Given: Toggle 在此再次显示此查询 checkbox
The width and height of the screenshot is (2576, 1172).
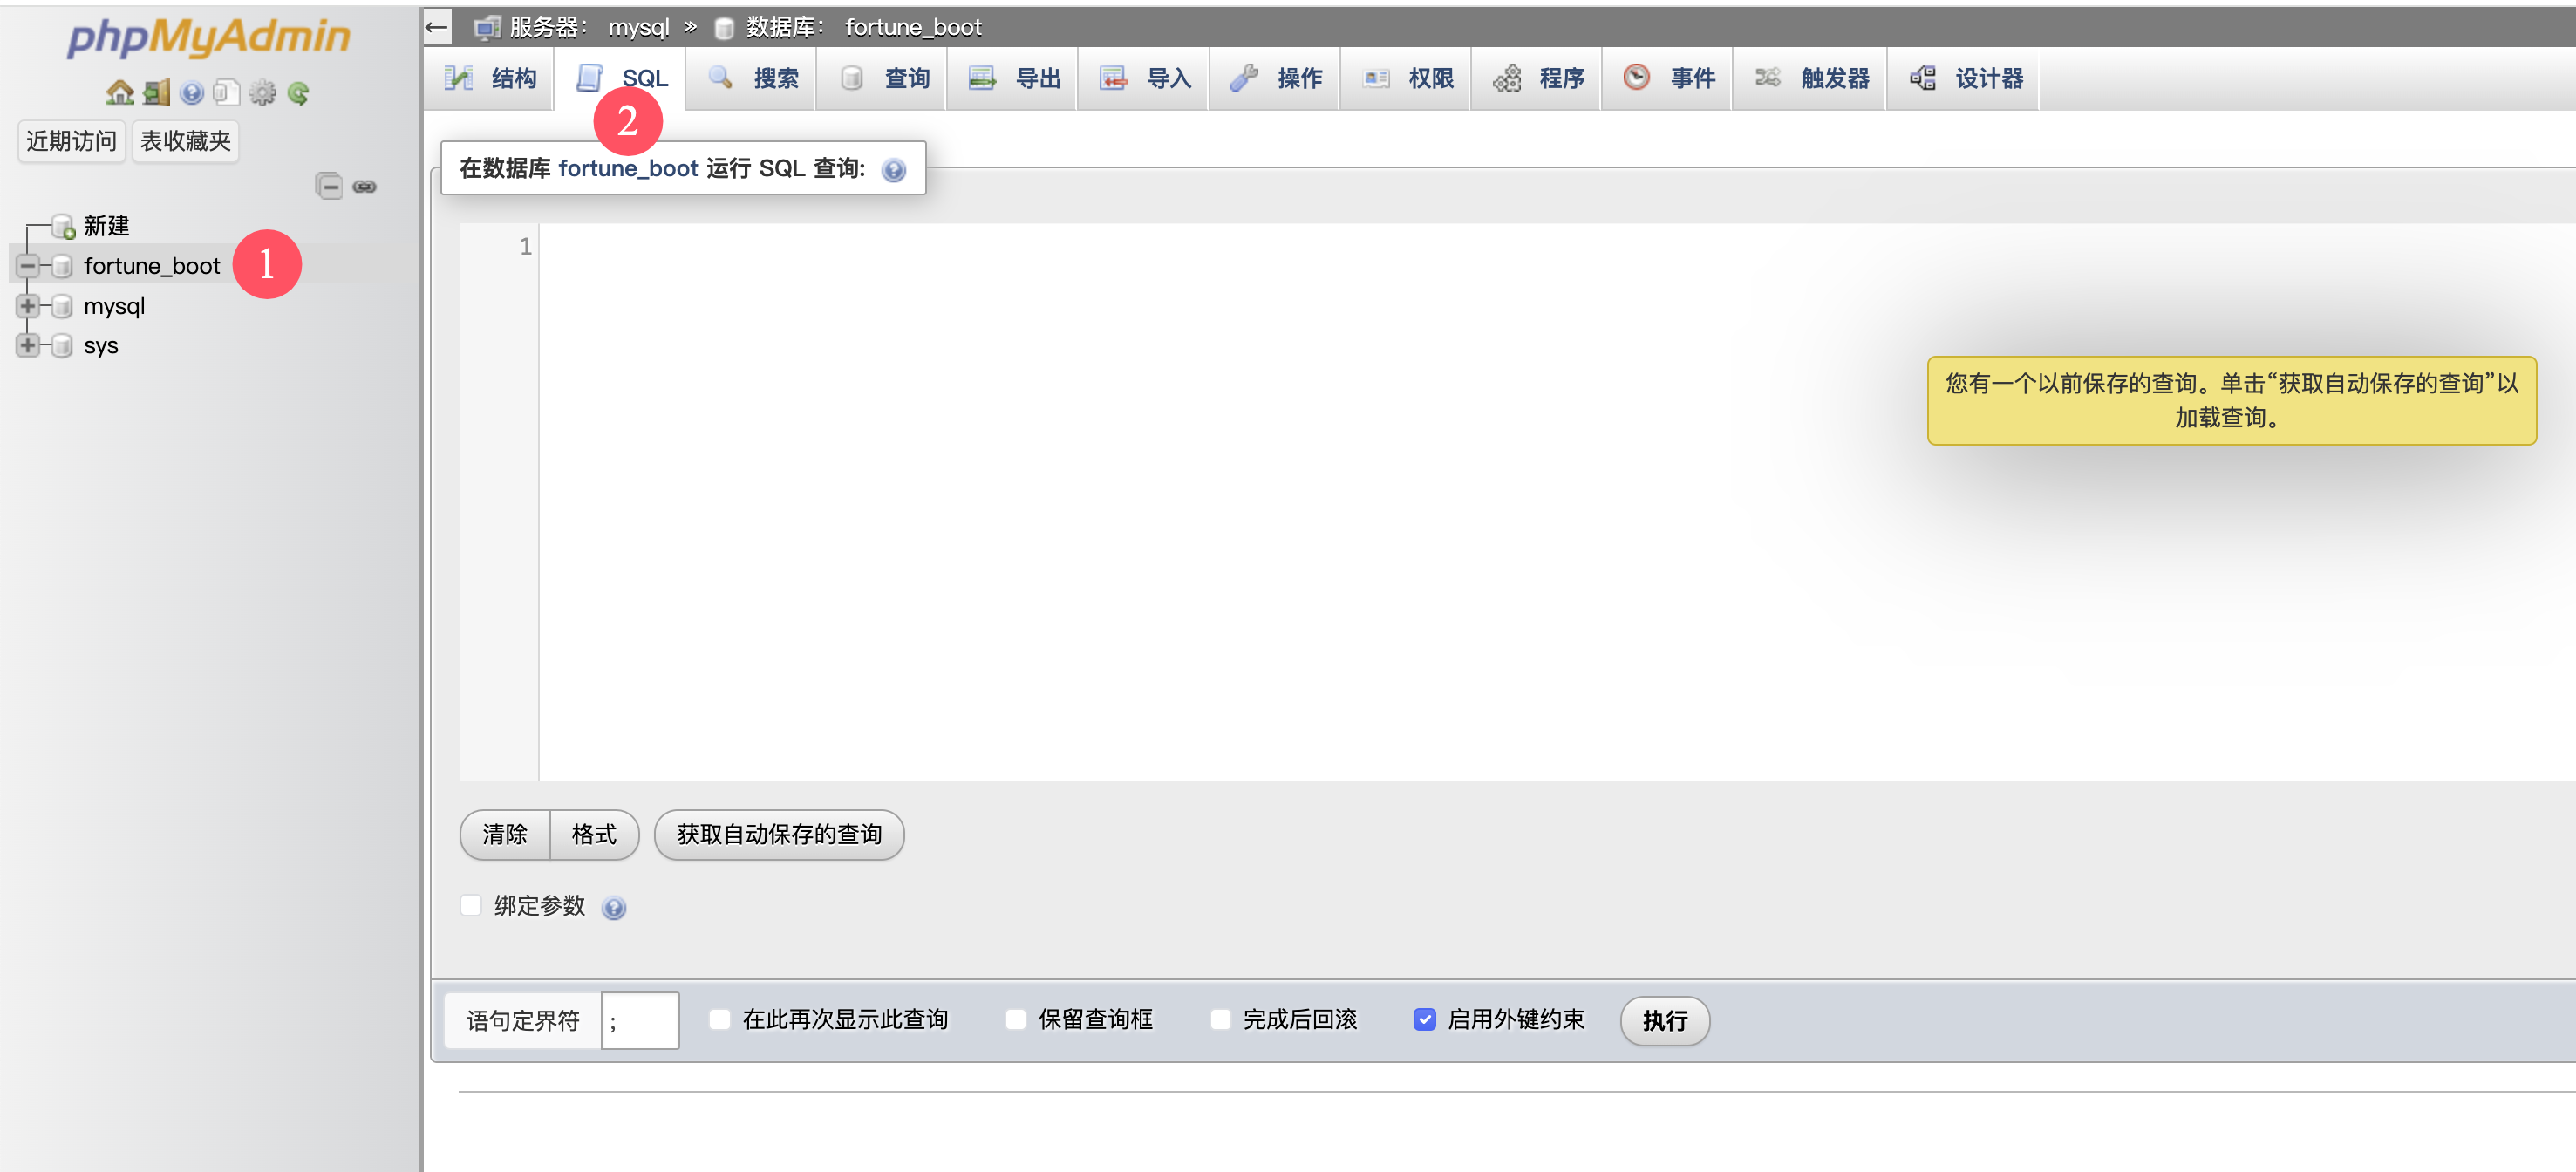Looking at the screenshot, I should coord(719,1019).
